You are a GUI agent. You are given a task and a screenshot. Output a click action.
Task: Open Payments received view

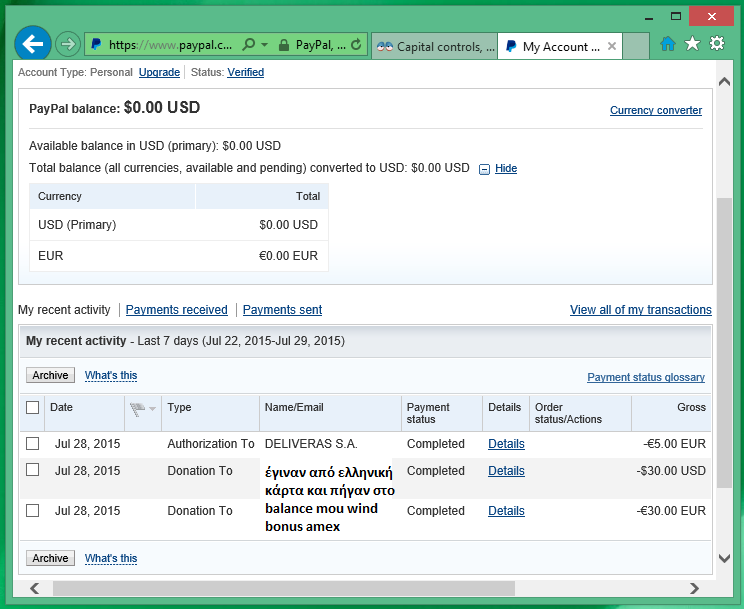tap(177, 309)
